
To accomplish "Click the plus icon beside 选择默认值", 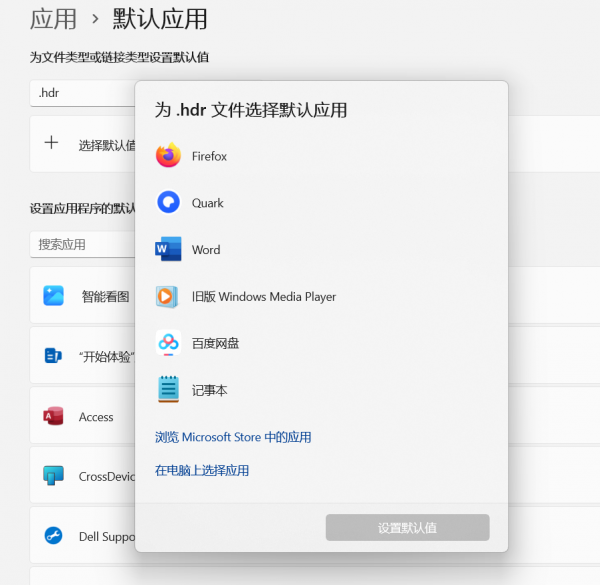I will tap(51, 143).
